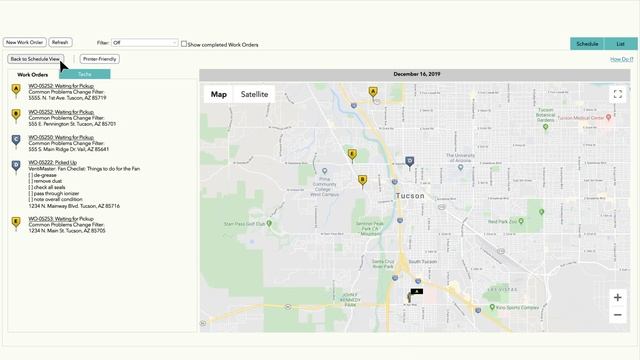Click yellow pin B in work order list

pos(16,115)
